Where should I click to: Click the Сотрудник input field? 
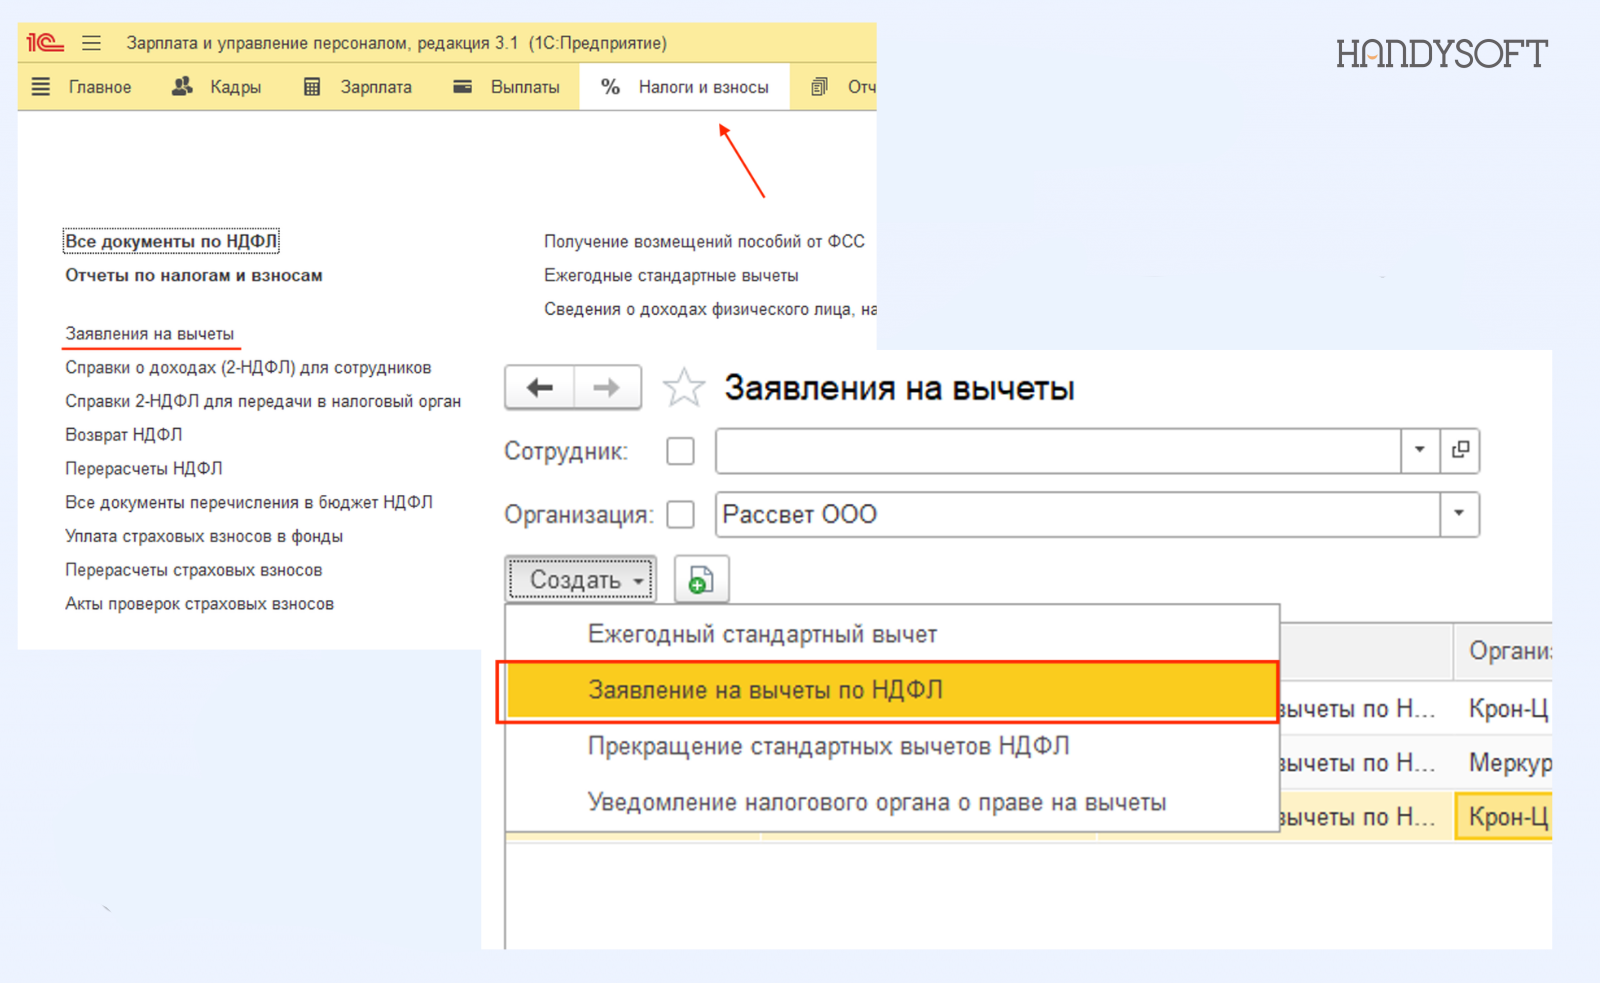point(1058,451)
